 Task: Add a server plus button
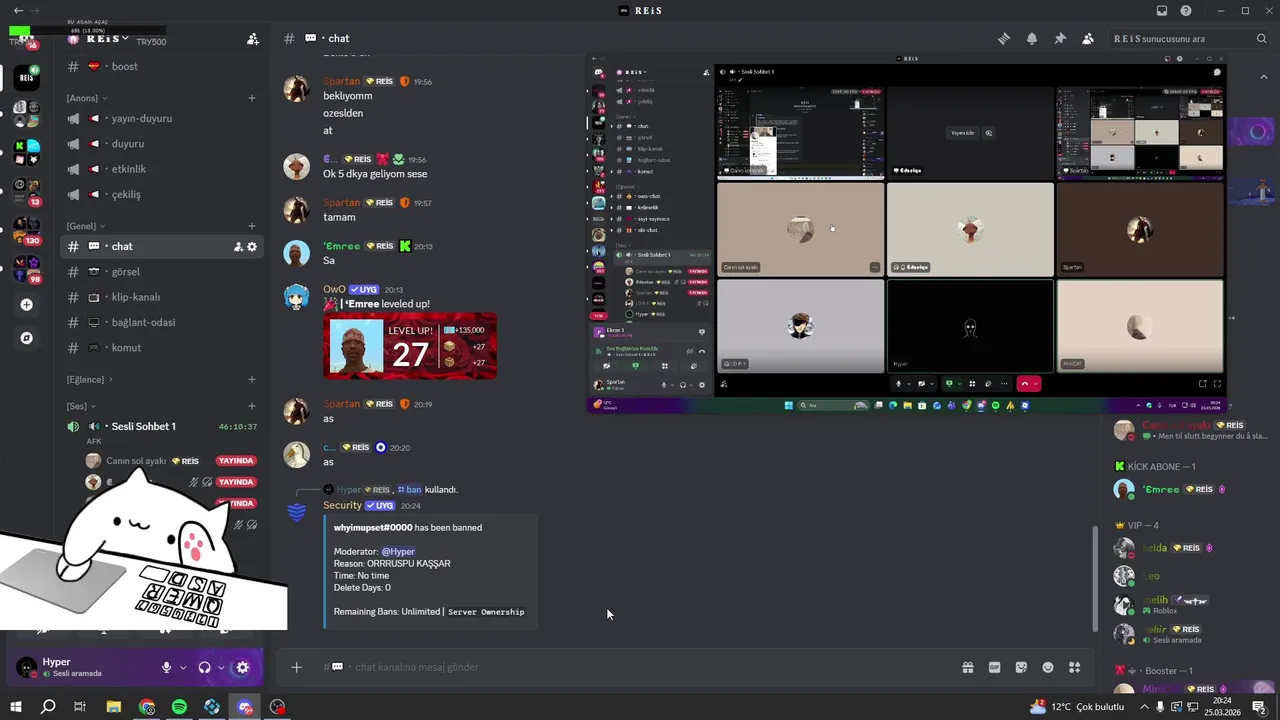tap(27, 305)
